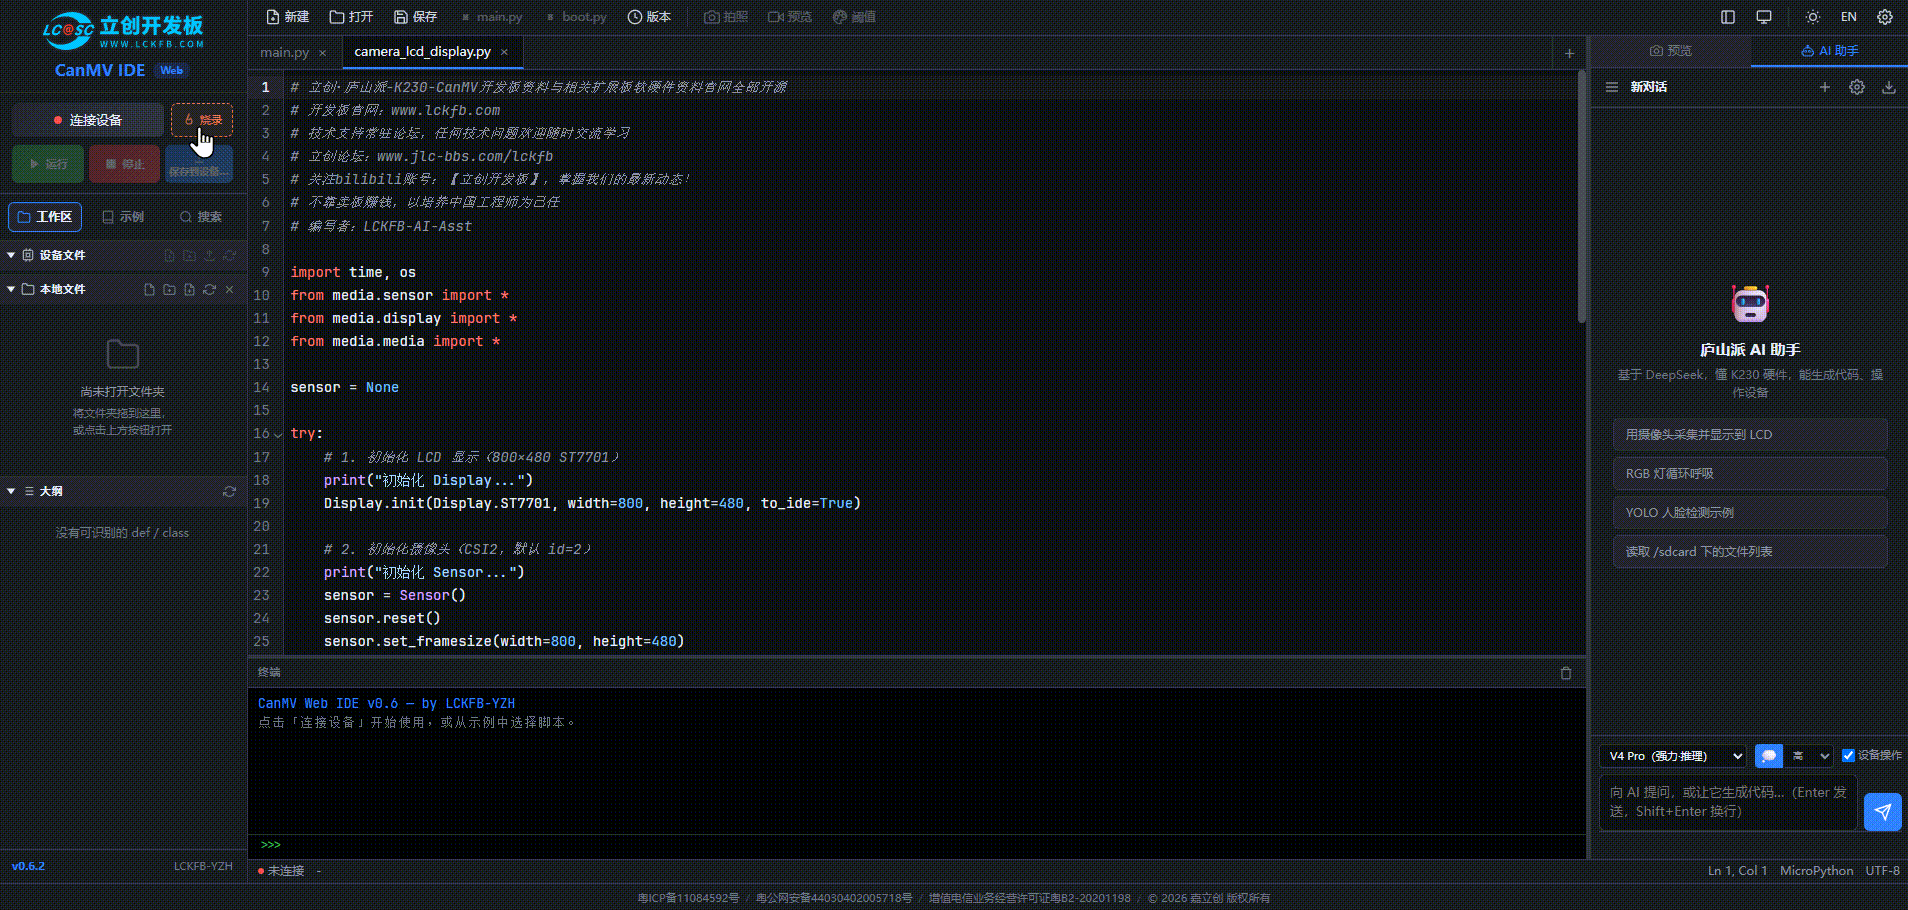Export AI conversation with download icon

tap(1889, 87)
